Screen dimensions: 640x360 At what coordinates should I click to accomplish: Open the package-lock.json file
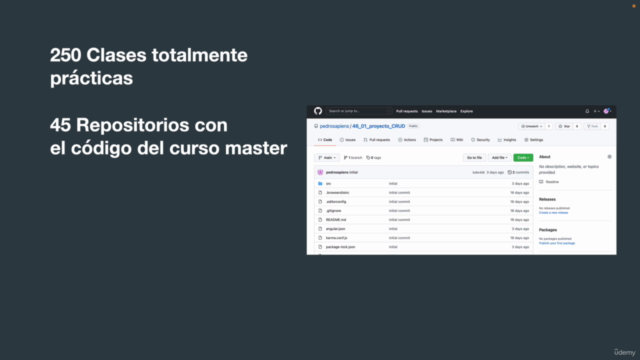(x=340, y=247)
